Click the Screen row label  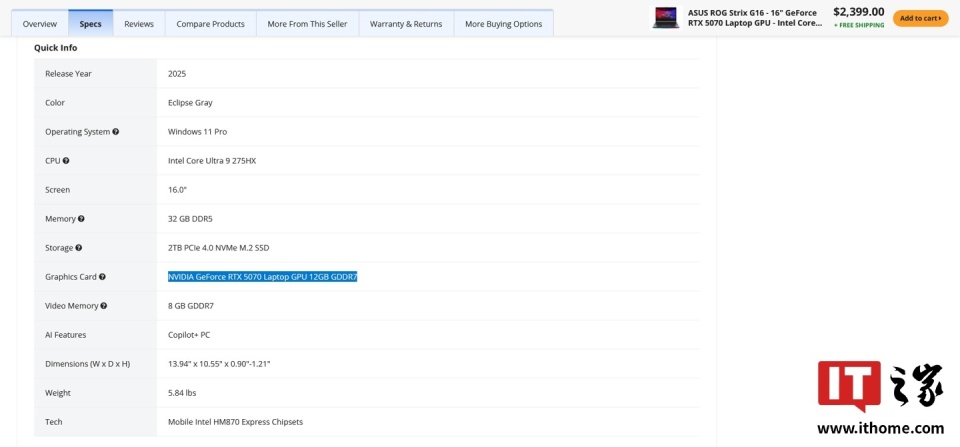point(58,190)
